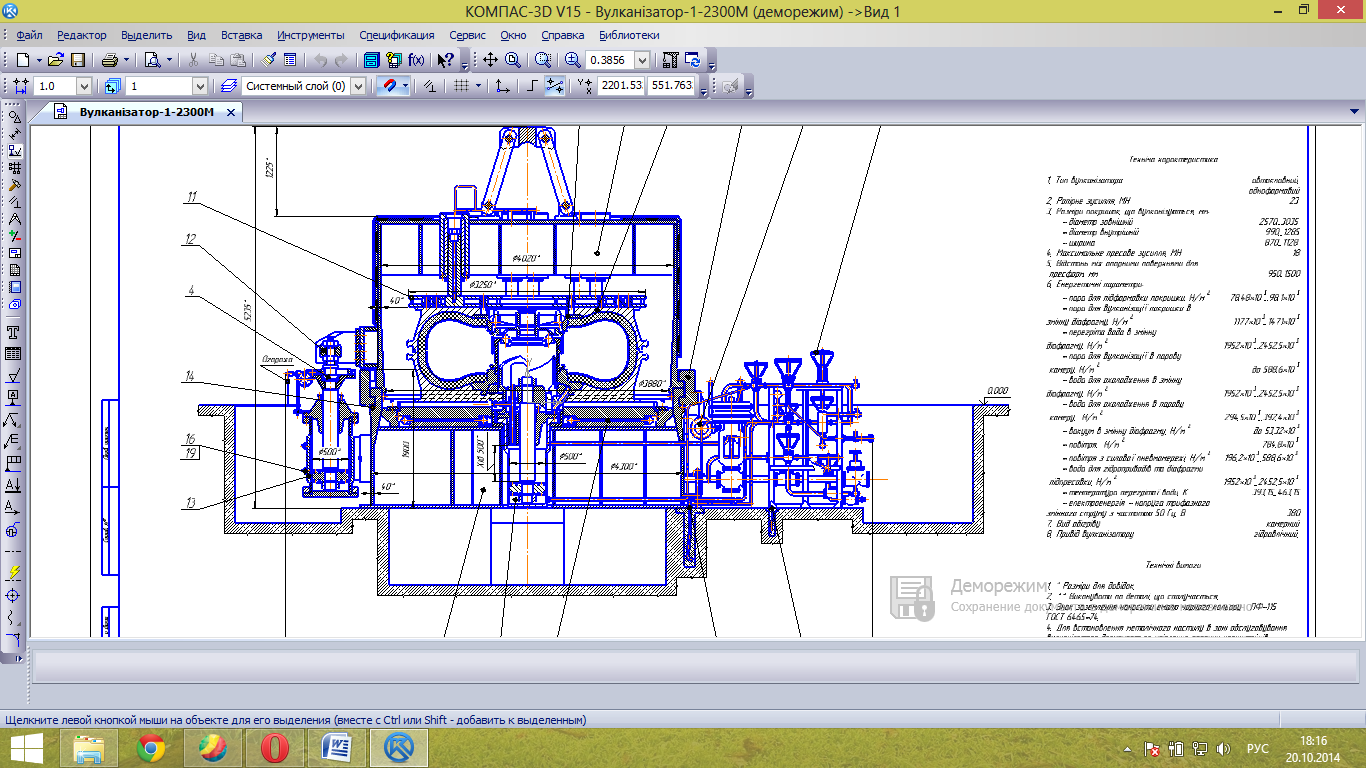Undo the last action
Screen dimensions: 1366x768
[x=320, y=60]
